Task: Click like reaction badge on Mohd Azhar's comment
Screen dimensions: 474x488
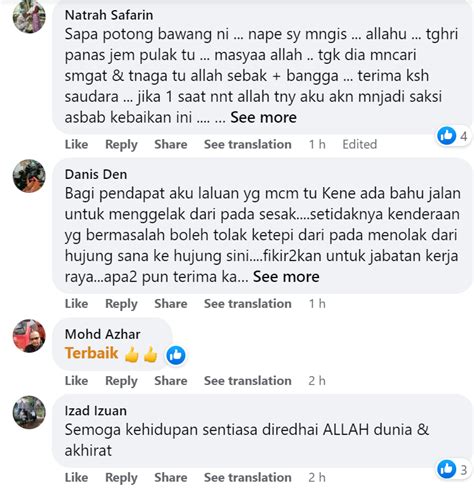Action: (x=176, y=355)
